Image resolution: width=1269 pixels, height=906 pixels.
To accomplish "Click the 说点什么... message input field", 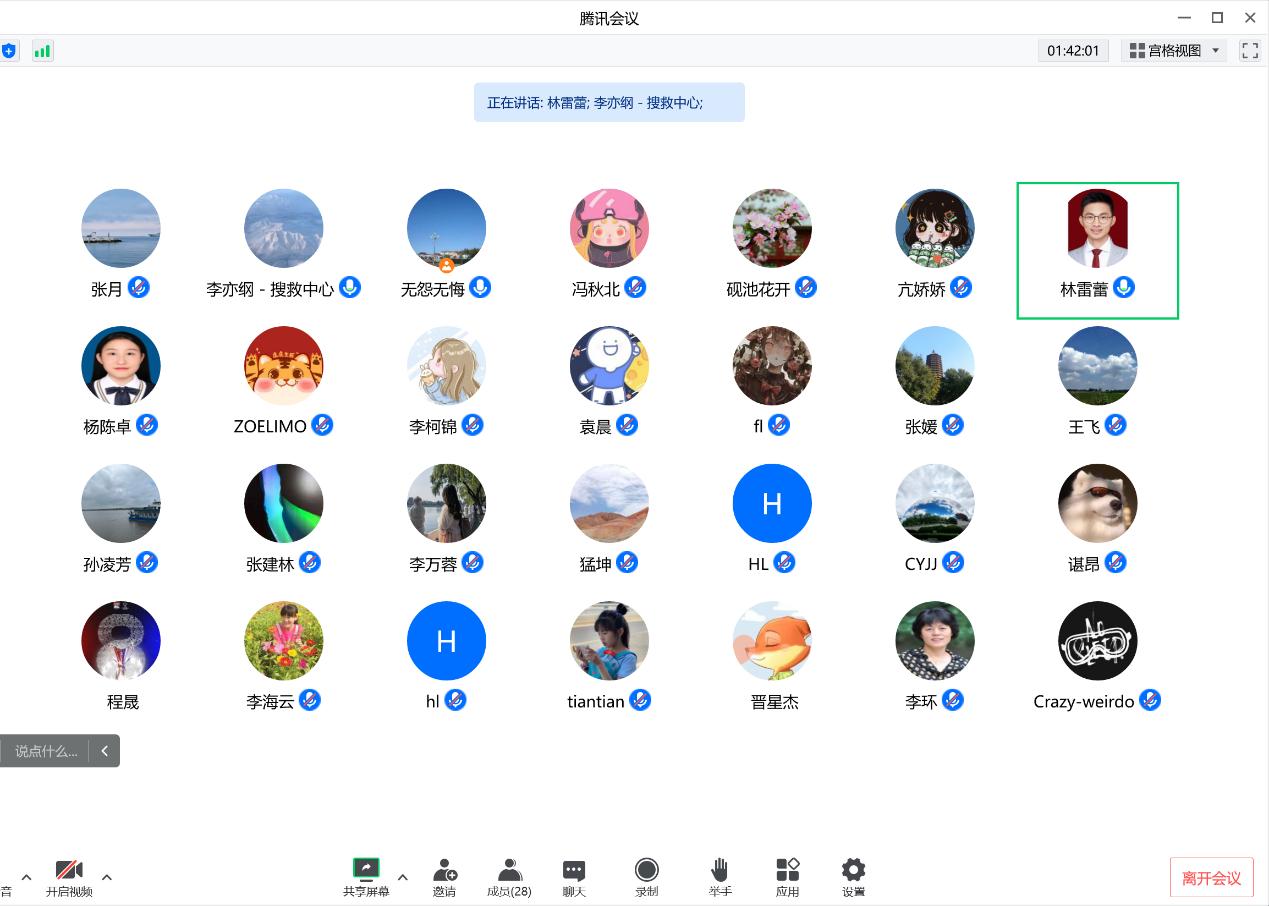I will (46, 751).
